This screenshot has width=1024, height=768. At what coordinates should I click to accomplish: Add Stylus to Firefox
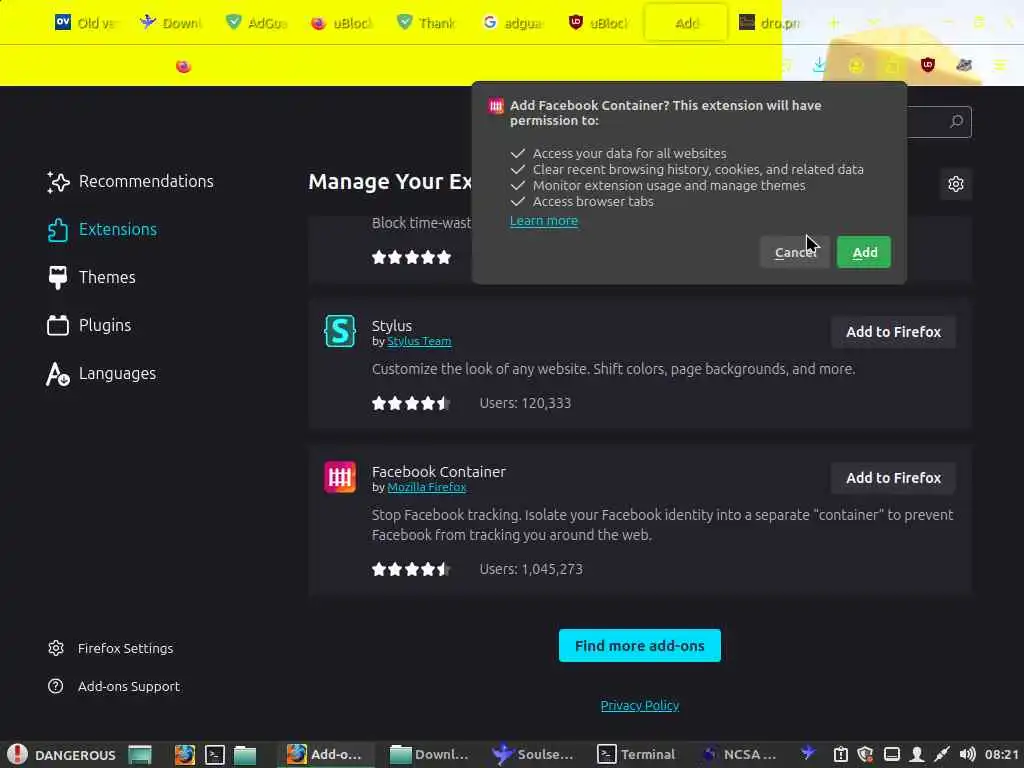(893, 332)
